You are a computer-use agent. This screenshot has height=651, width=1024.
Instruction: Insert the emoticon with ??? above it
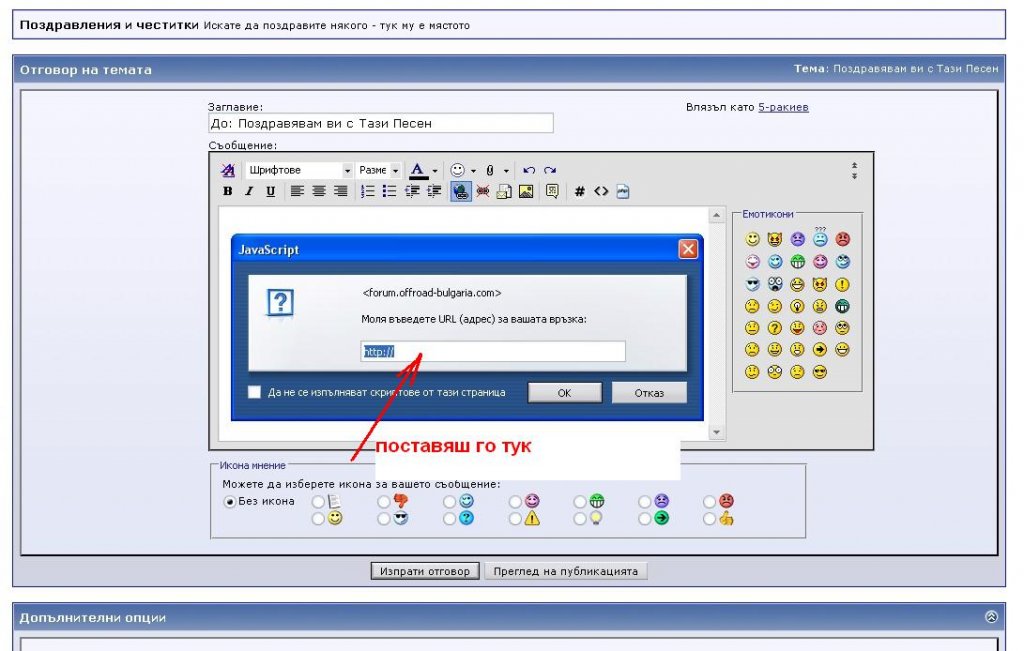point(820,238)
